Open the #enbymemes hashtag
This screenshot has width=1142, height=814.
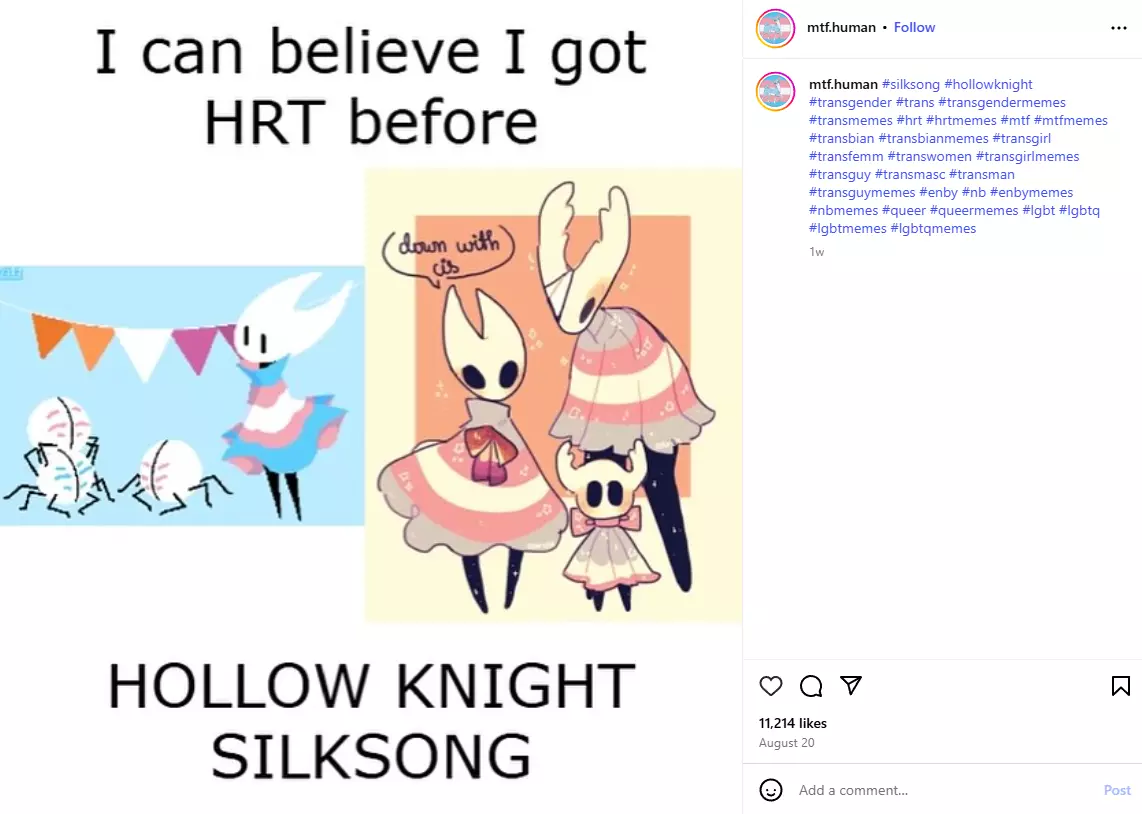(x=1031, y=192)
